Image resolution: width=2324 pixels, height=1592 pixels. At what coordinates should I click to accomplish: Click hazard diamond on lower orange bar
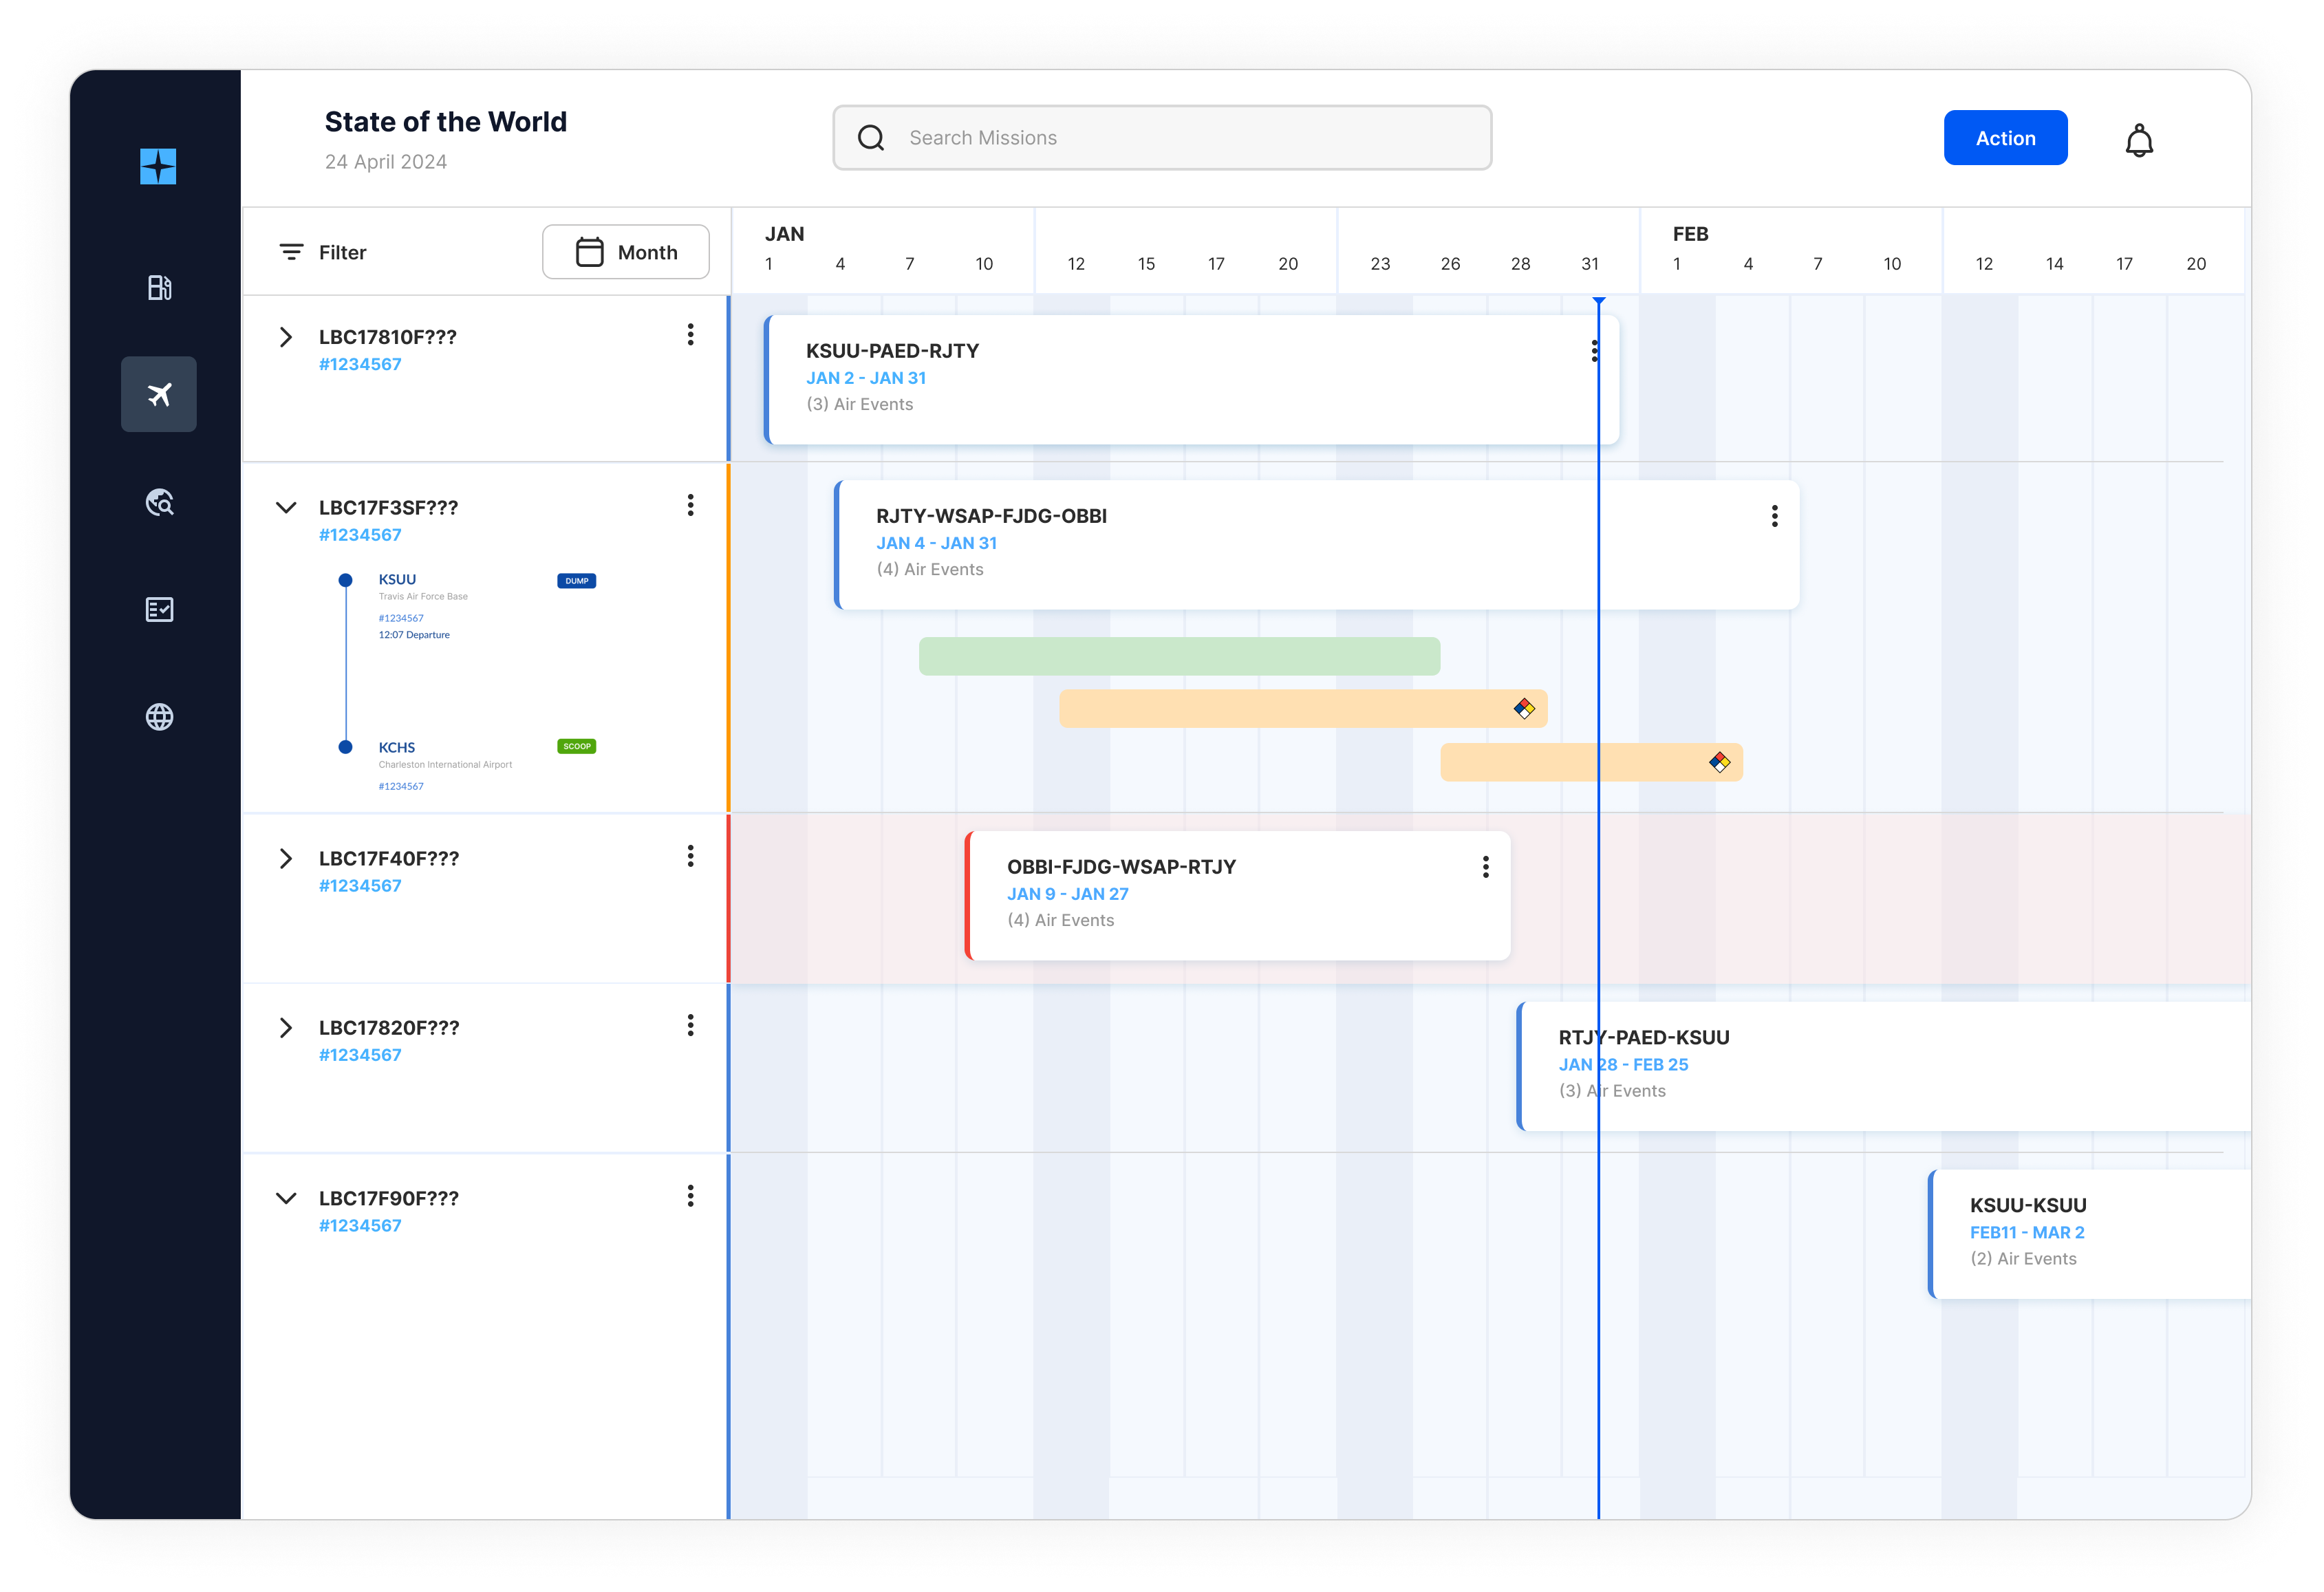pos(1719,762)
